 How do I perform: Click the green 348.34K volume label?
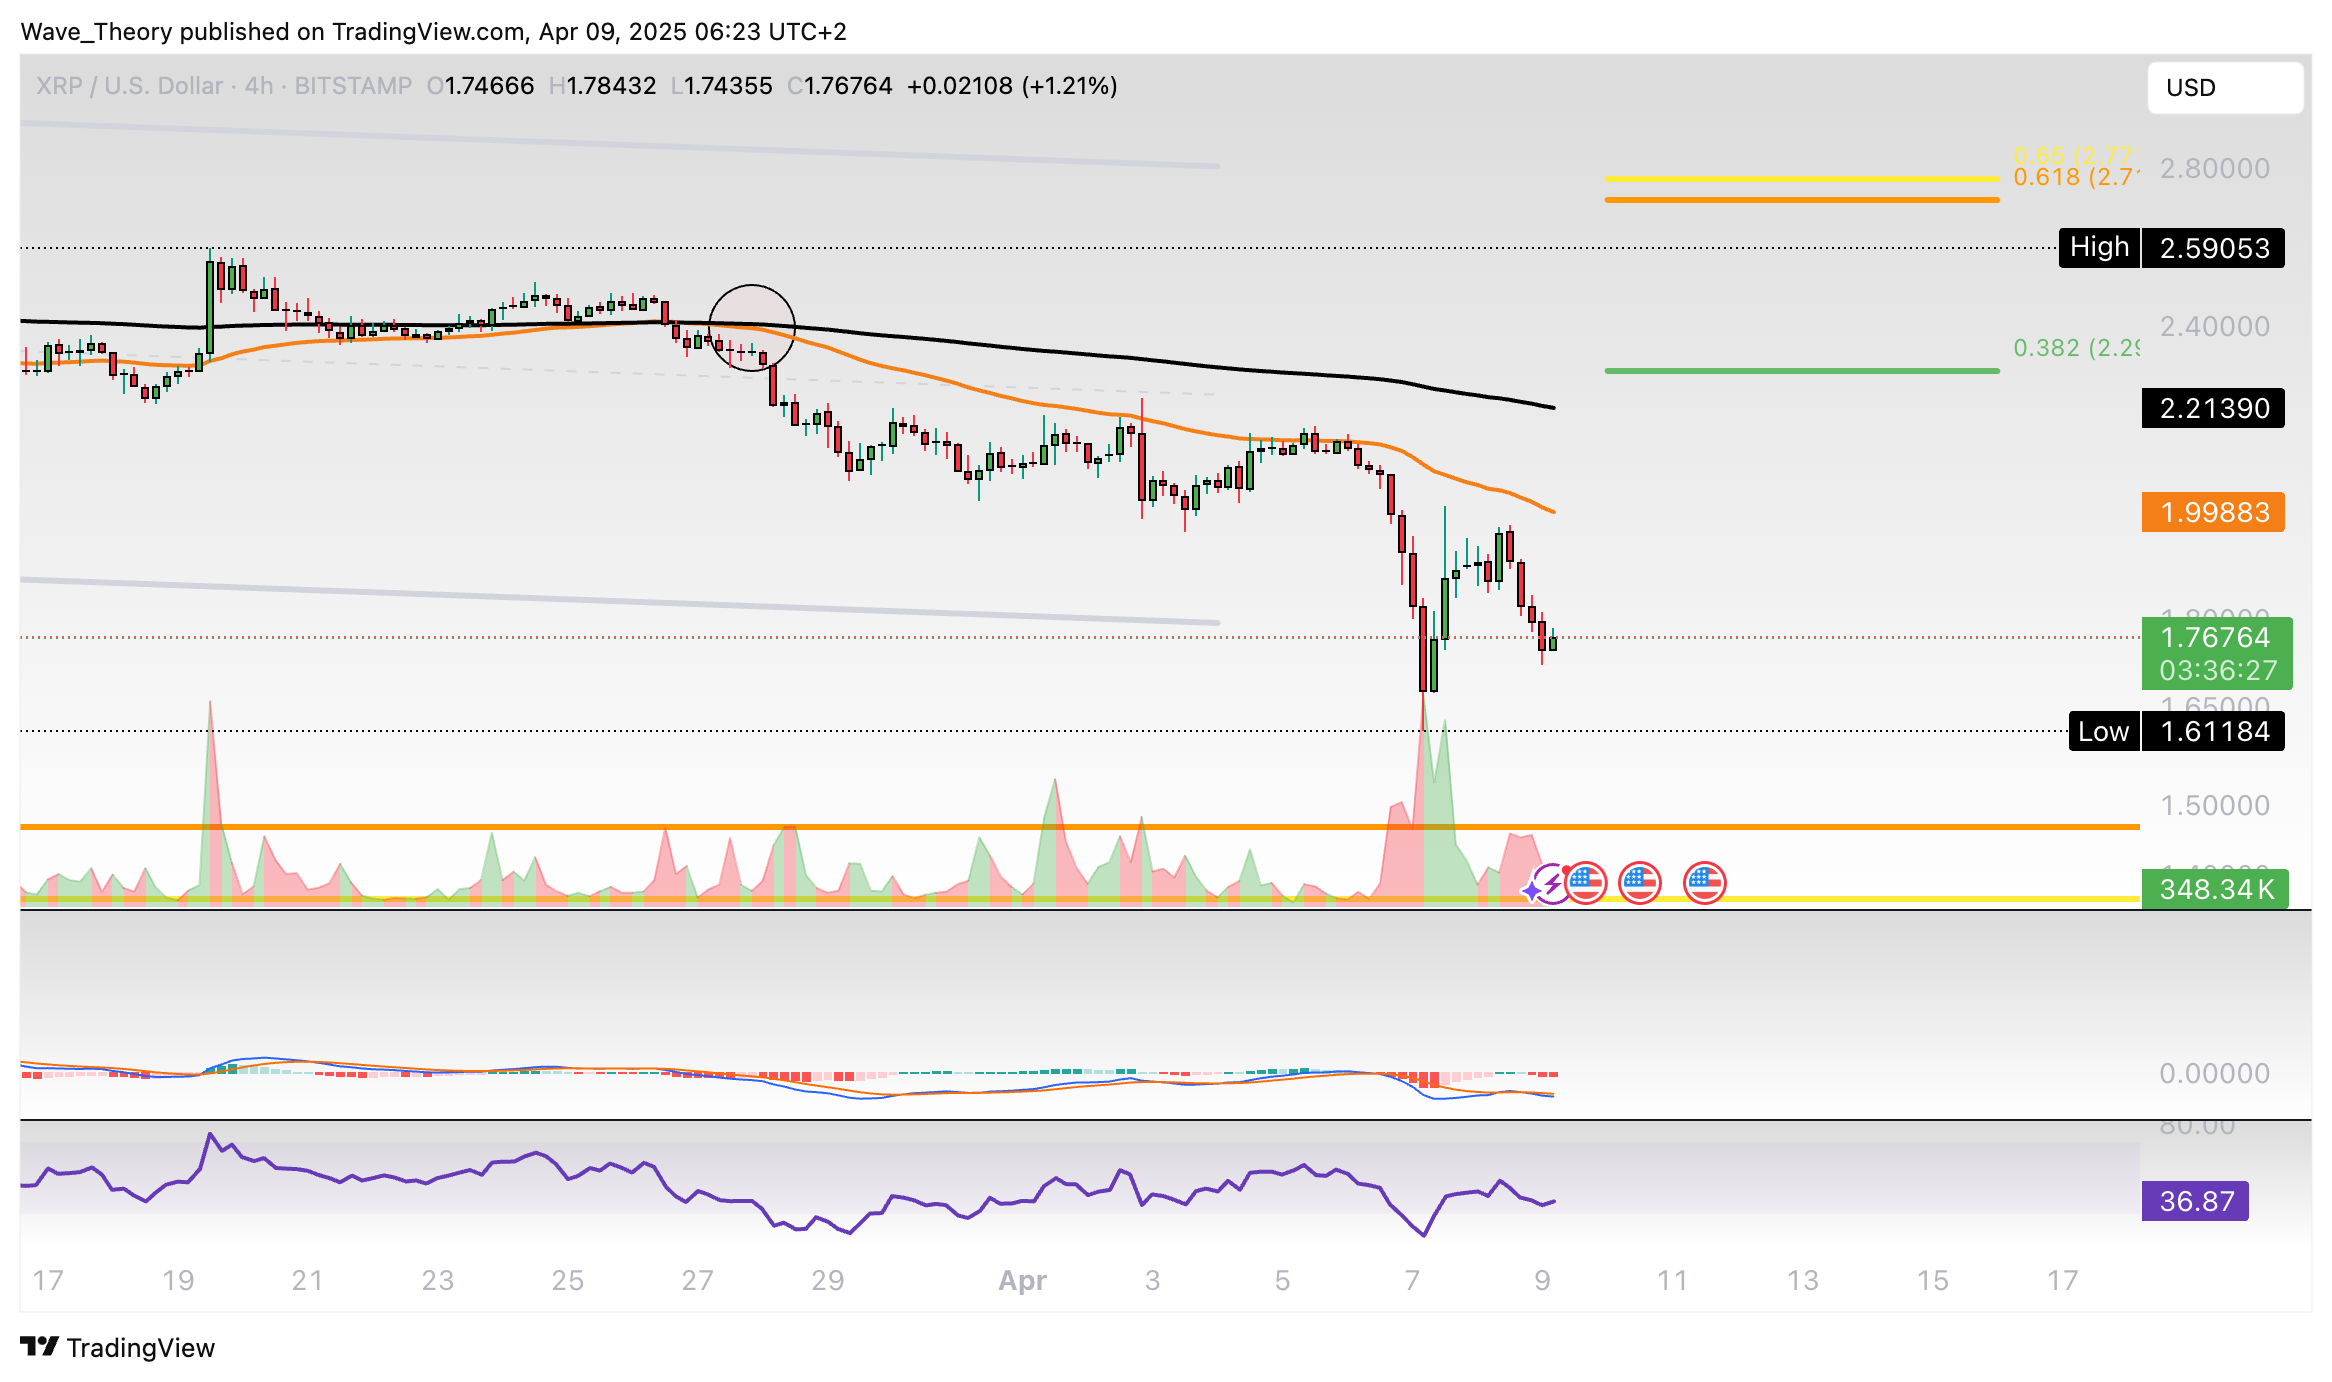click(2215, 890)
